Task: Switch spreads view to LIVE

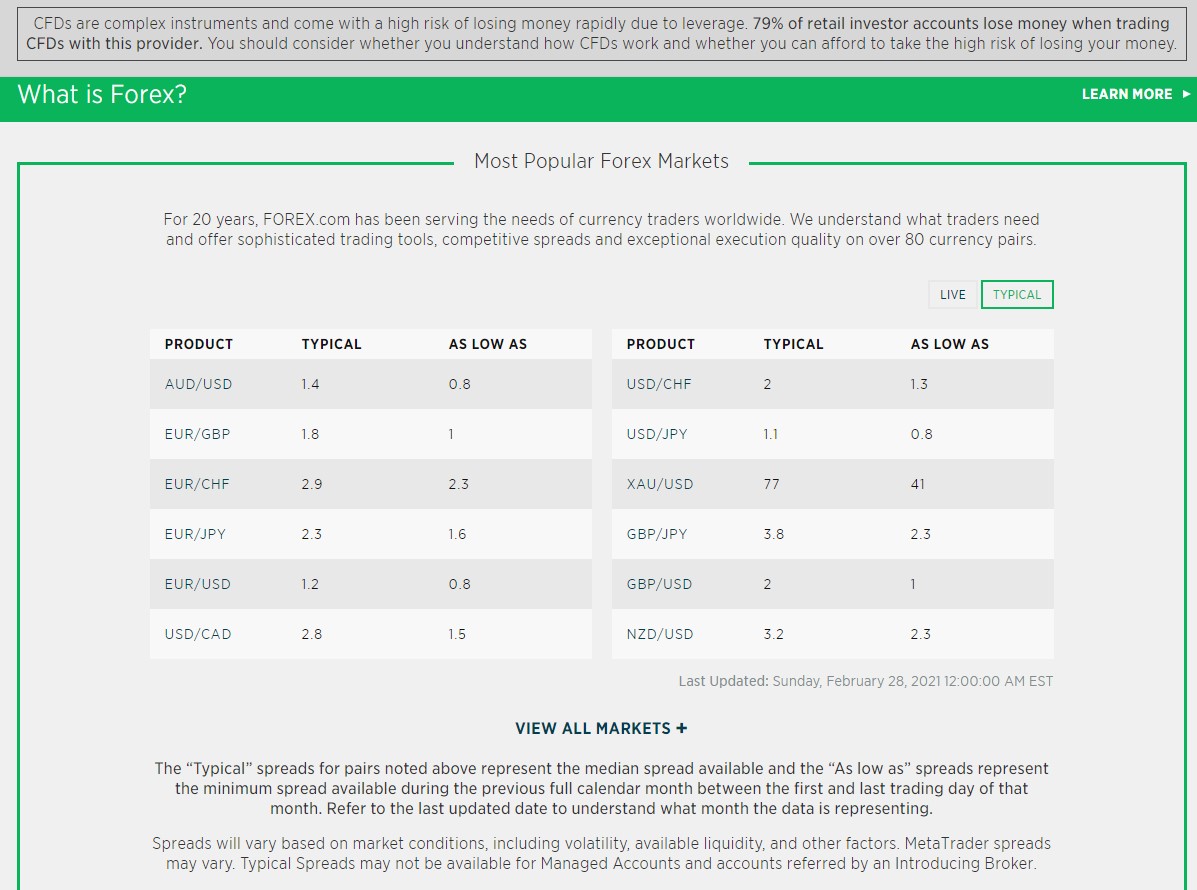Action: click(x=952, y=295)
